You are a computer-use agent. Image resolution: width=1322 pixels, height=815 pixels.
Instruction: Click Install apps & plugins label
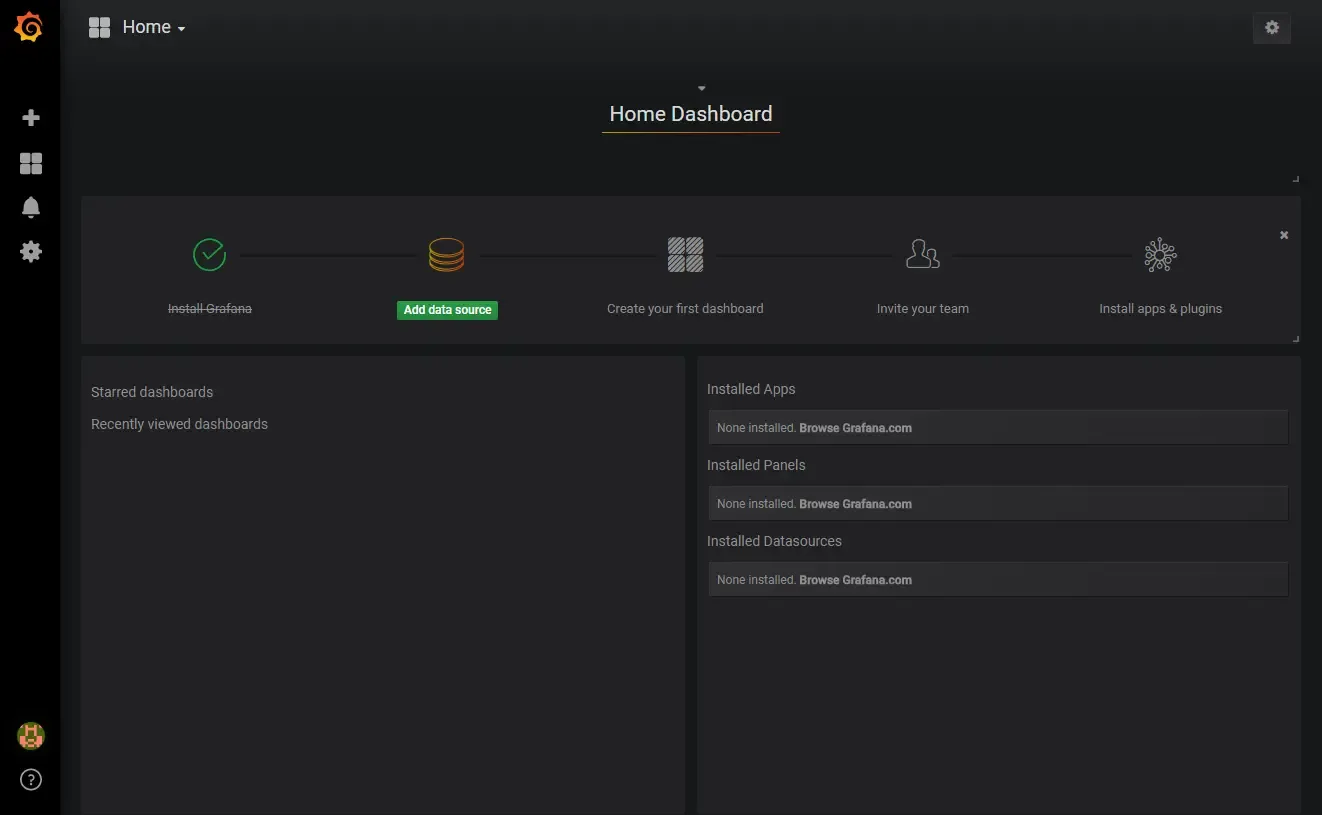pos(1161,309)
